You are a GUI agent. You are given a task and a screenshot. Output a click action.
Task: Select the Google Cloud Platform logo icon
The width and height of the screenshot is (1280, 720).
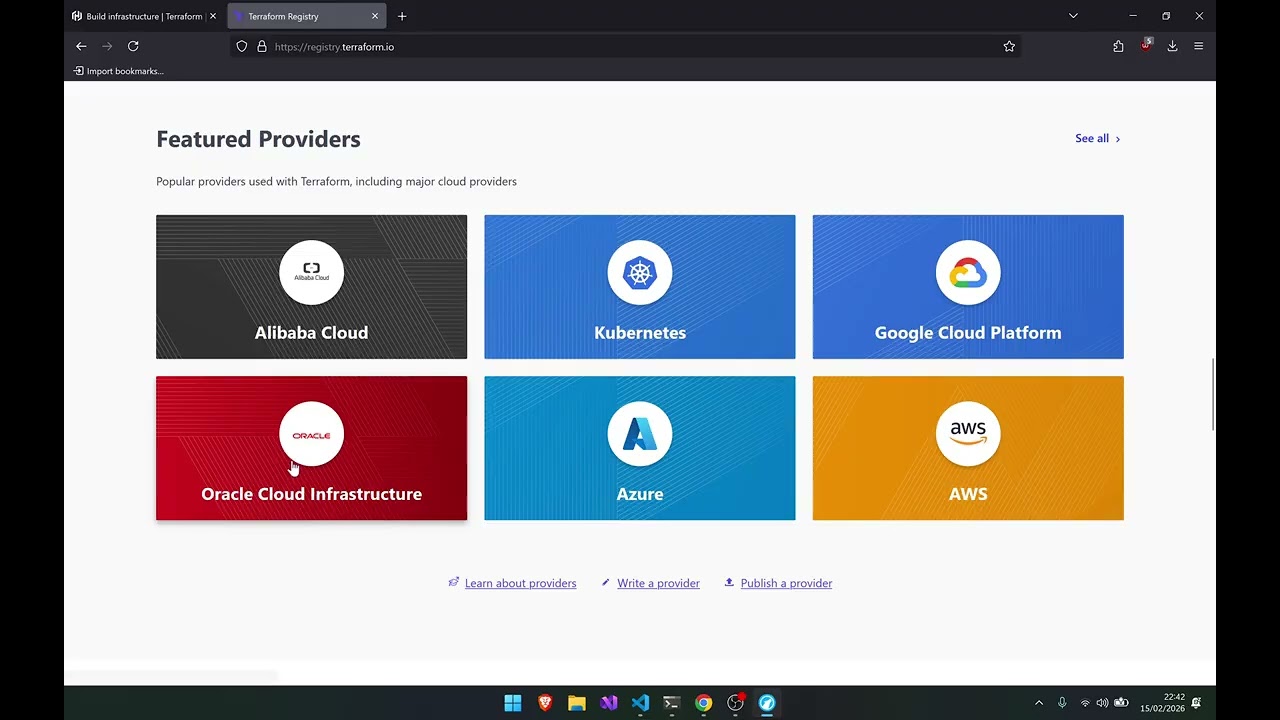[968, 272]
